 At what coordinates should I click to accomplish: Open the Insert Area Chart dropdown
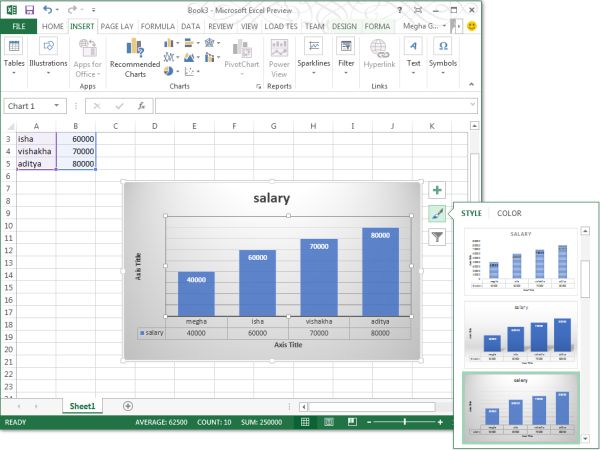point(191,57)
